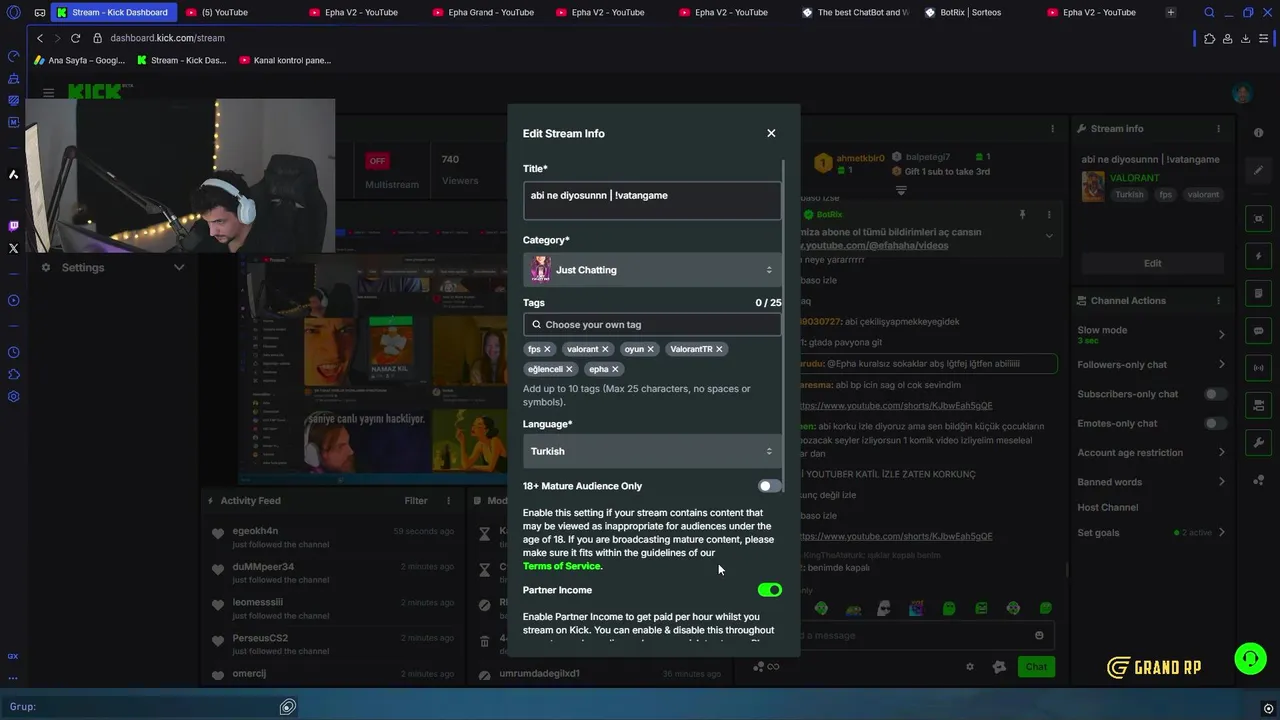Click the green headset support button
1280x720 pixels.
pyautogui.click(x=1250, y=658)
